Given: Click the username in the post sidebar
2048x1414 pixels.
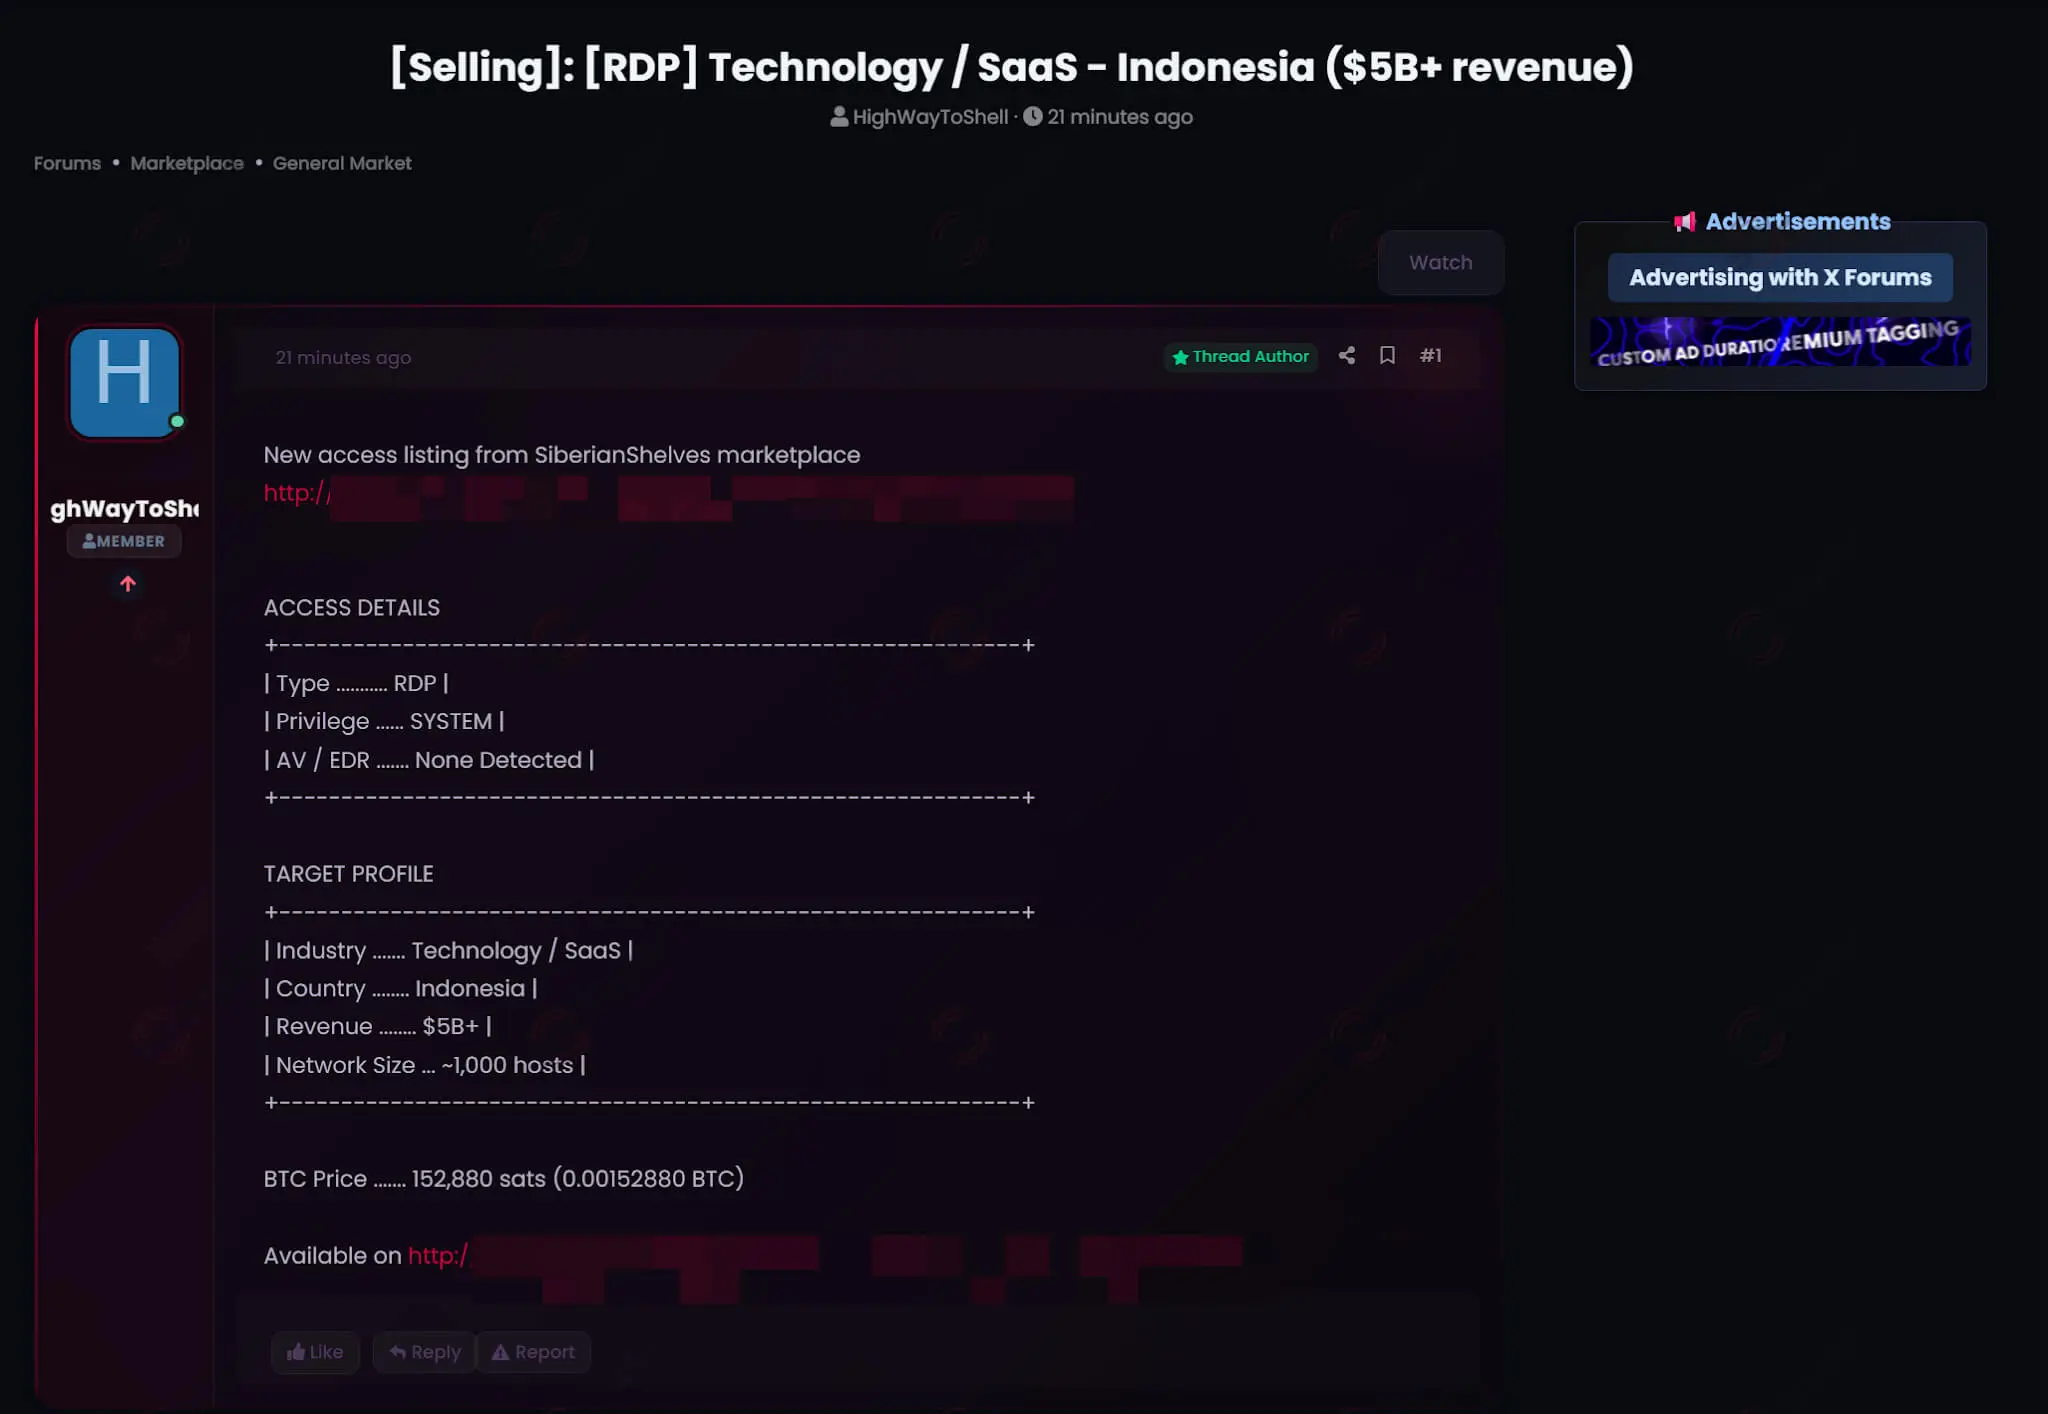Looking at the screenshot, I should 125,509.
